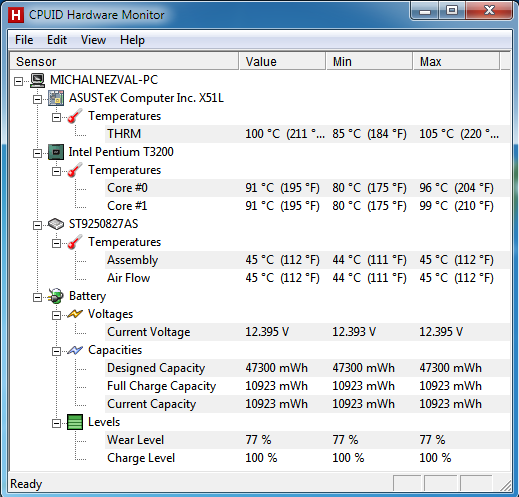The image size is (519, 497).
Task: Click the thermometer icon under Intel Pentium
Action: click(x=75, y=170)
